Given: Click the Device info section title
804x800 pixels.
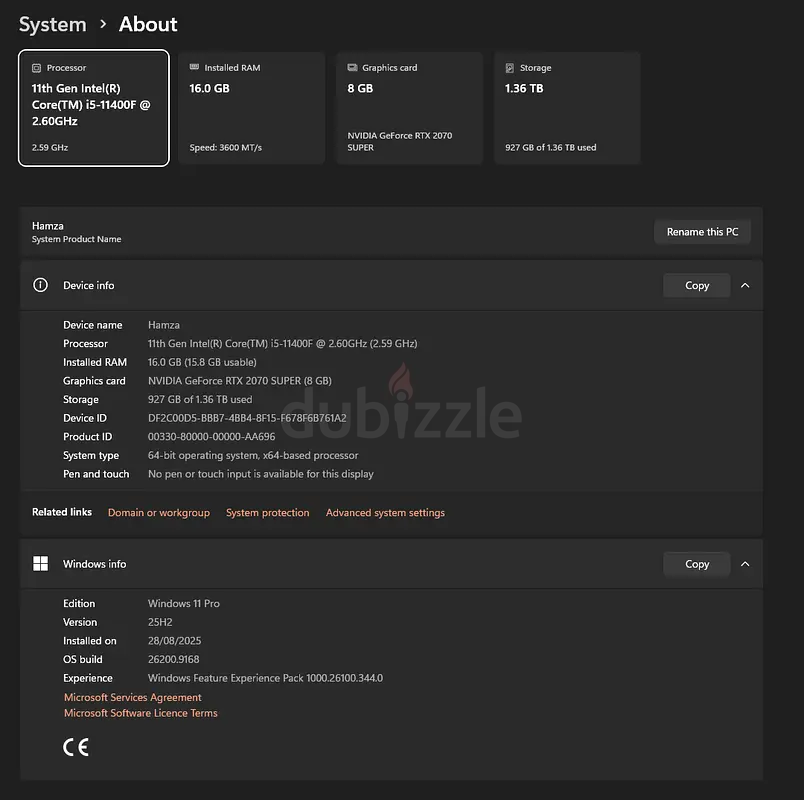Looking at the screenshot, I should click(x=89, y=285).
